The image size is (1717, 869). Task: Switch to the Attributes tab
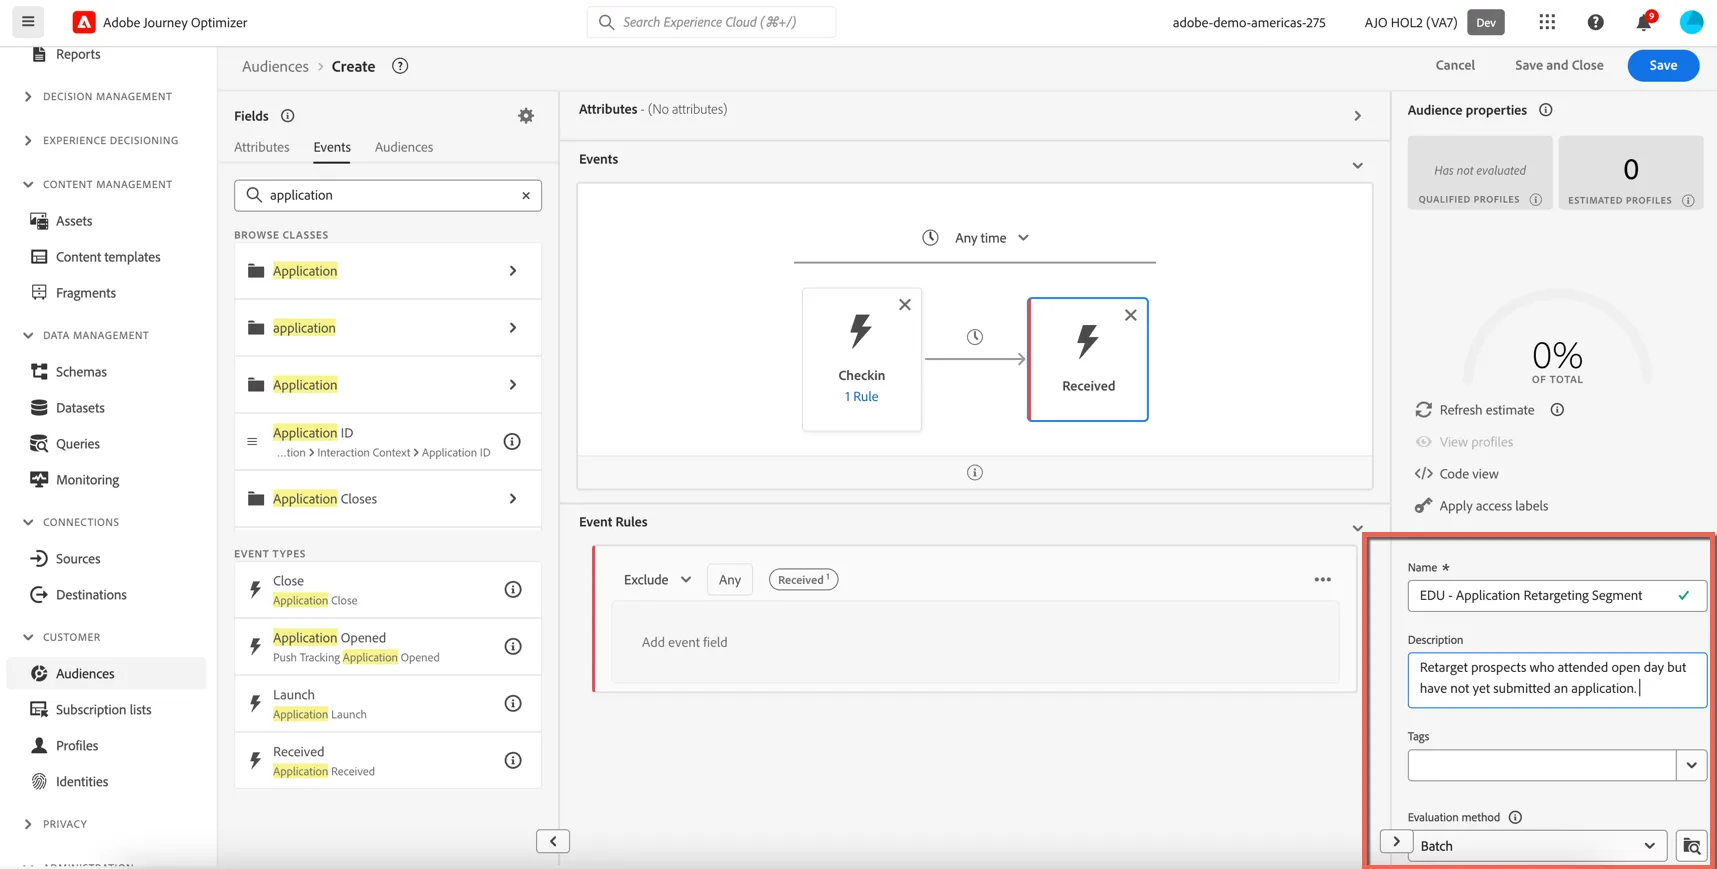point(262,147)
